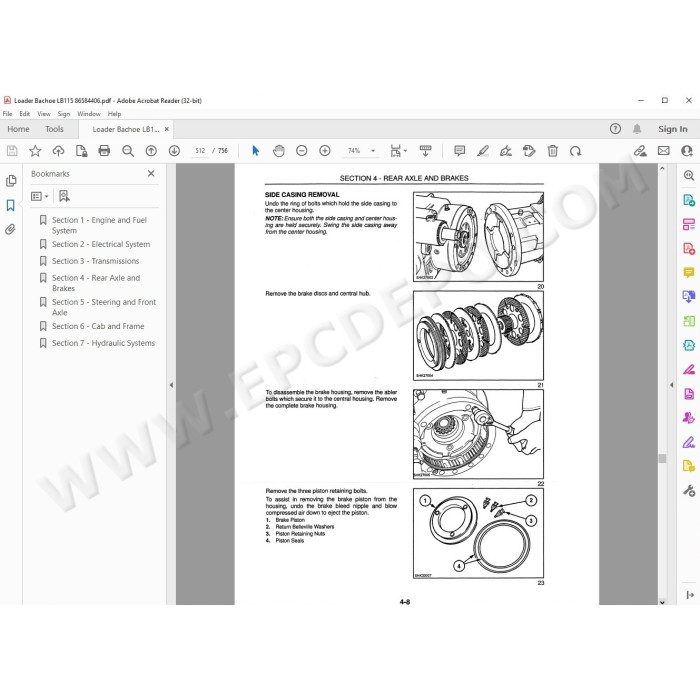
Task: Add the document to starred files
Action: point(35,151)
